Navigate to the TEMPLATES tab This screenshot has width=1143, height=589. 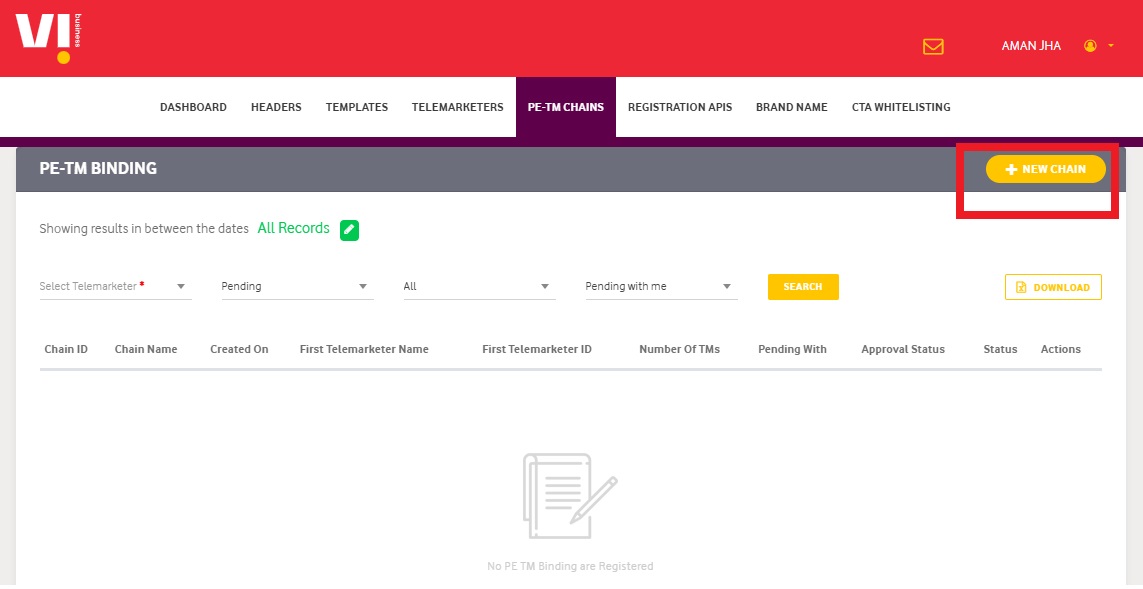point(356,107)
